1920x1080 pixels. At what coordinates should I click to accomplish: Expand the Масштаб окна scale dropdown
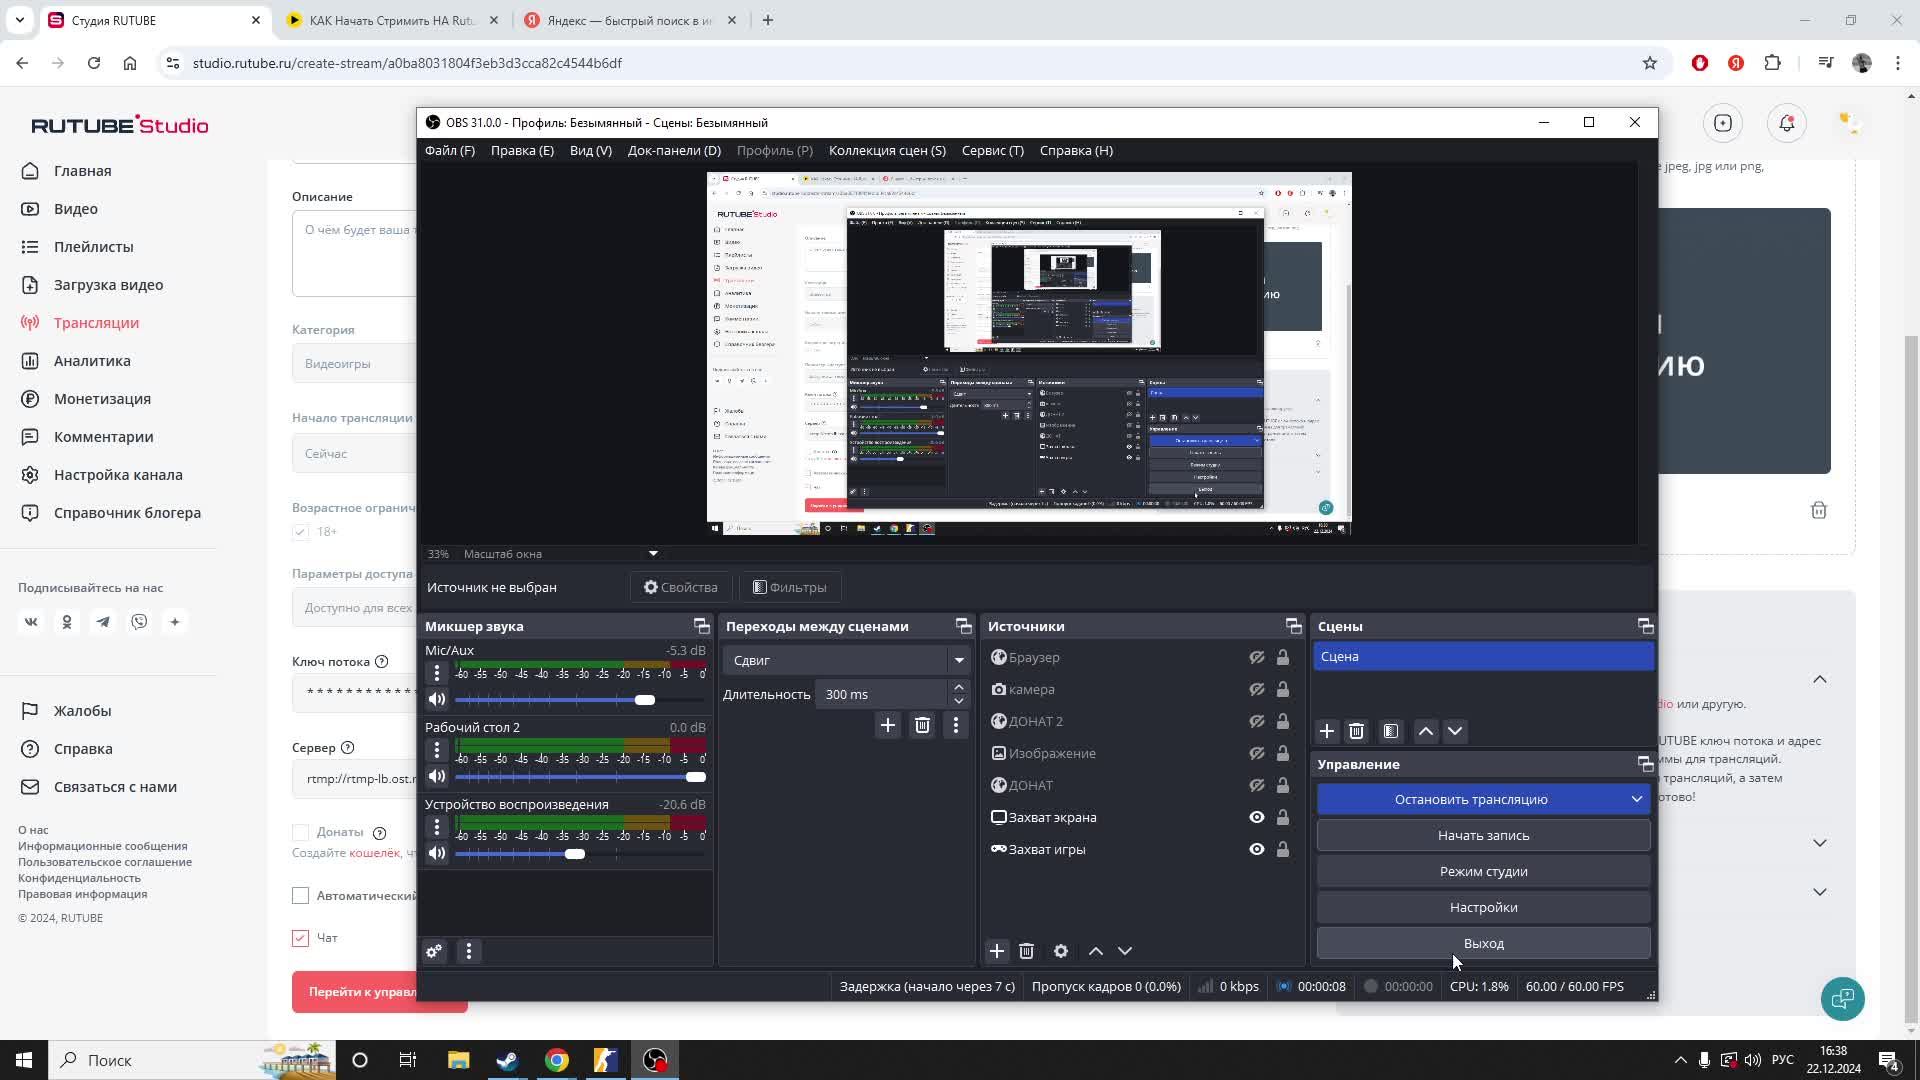pos(653,554)
